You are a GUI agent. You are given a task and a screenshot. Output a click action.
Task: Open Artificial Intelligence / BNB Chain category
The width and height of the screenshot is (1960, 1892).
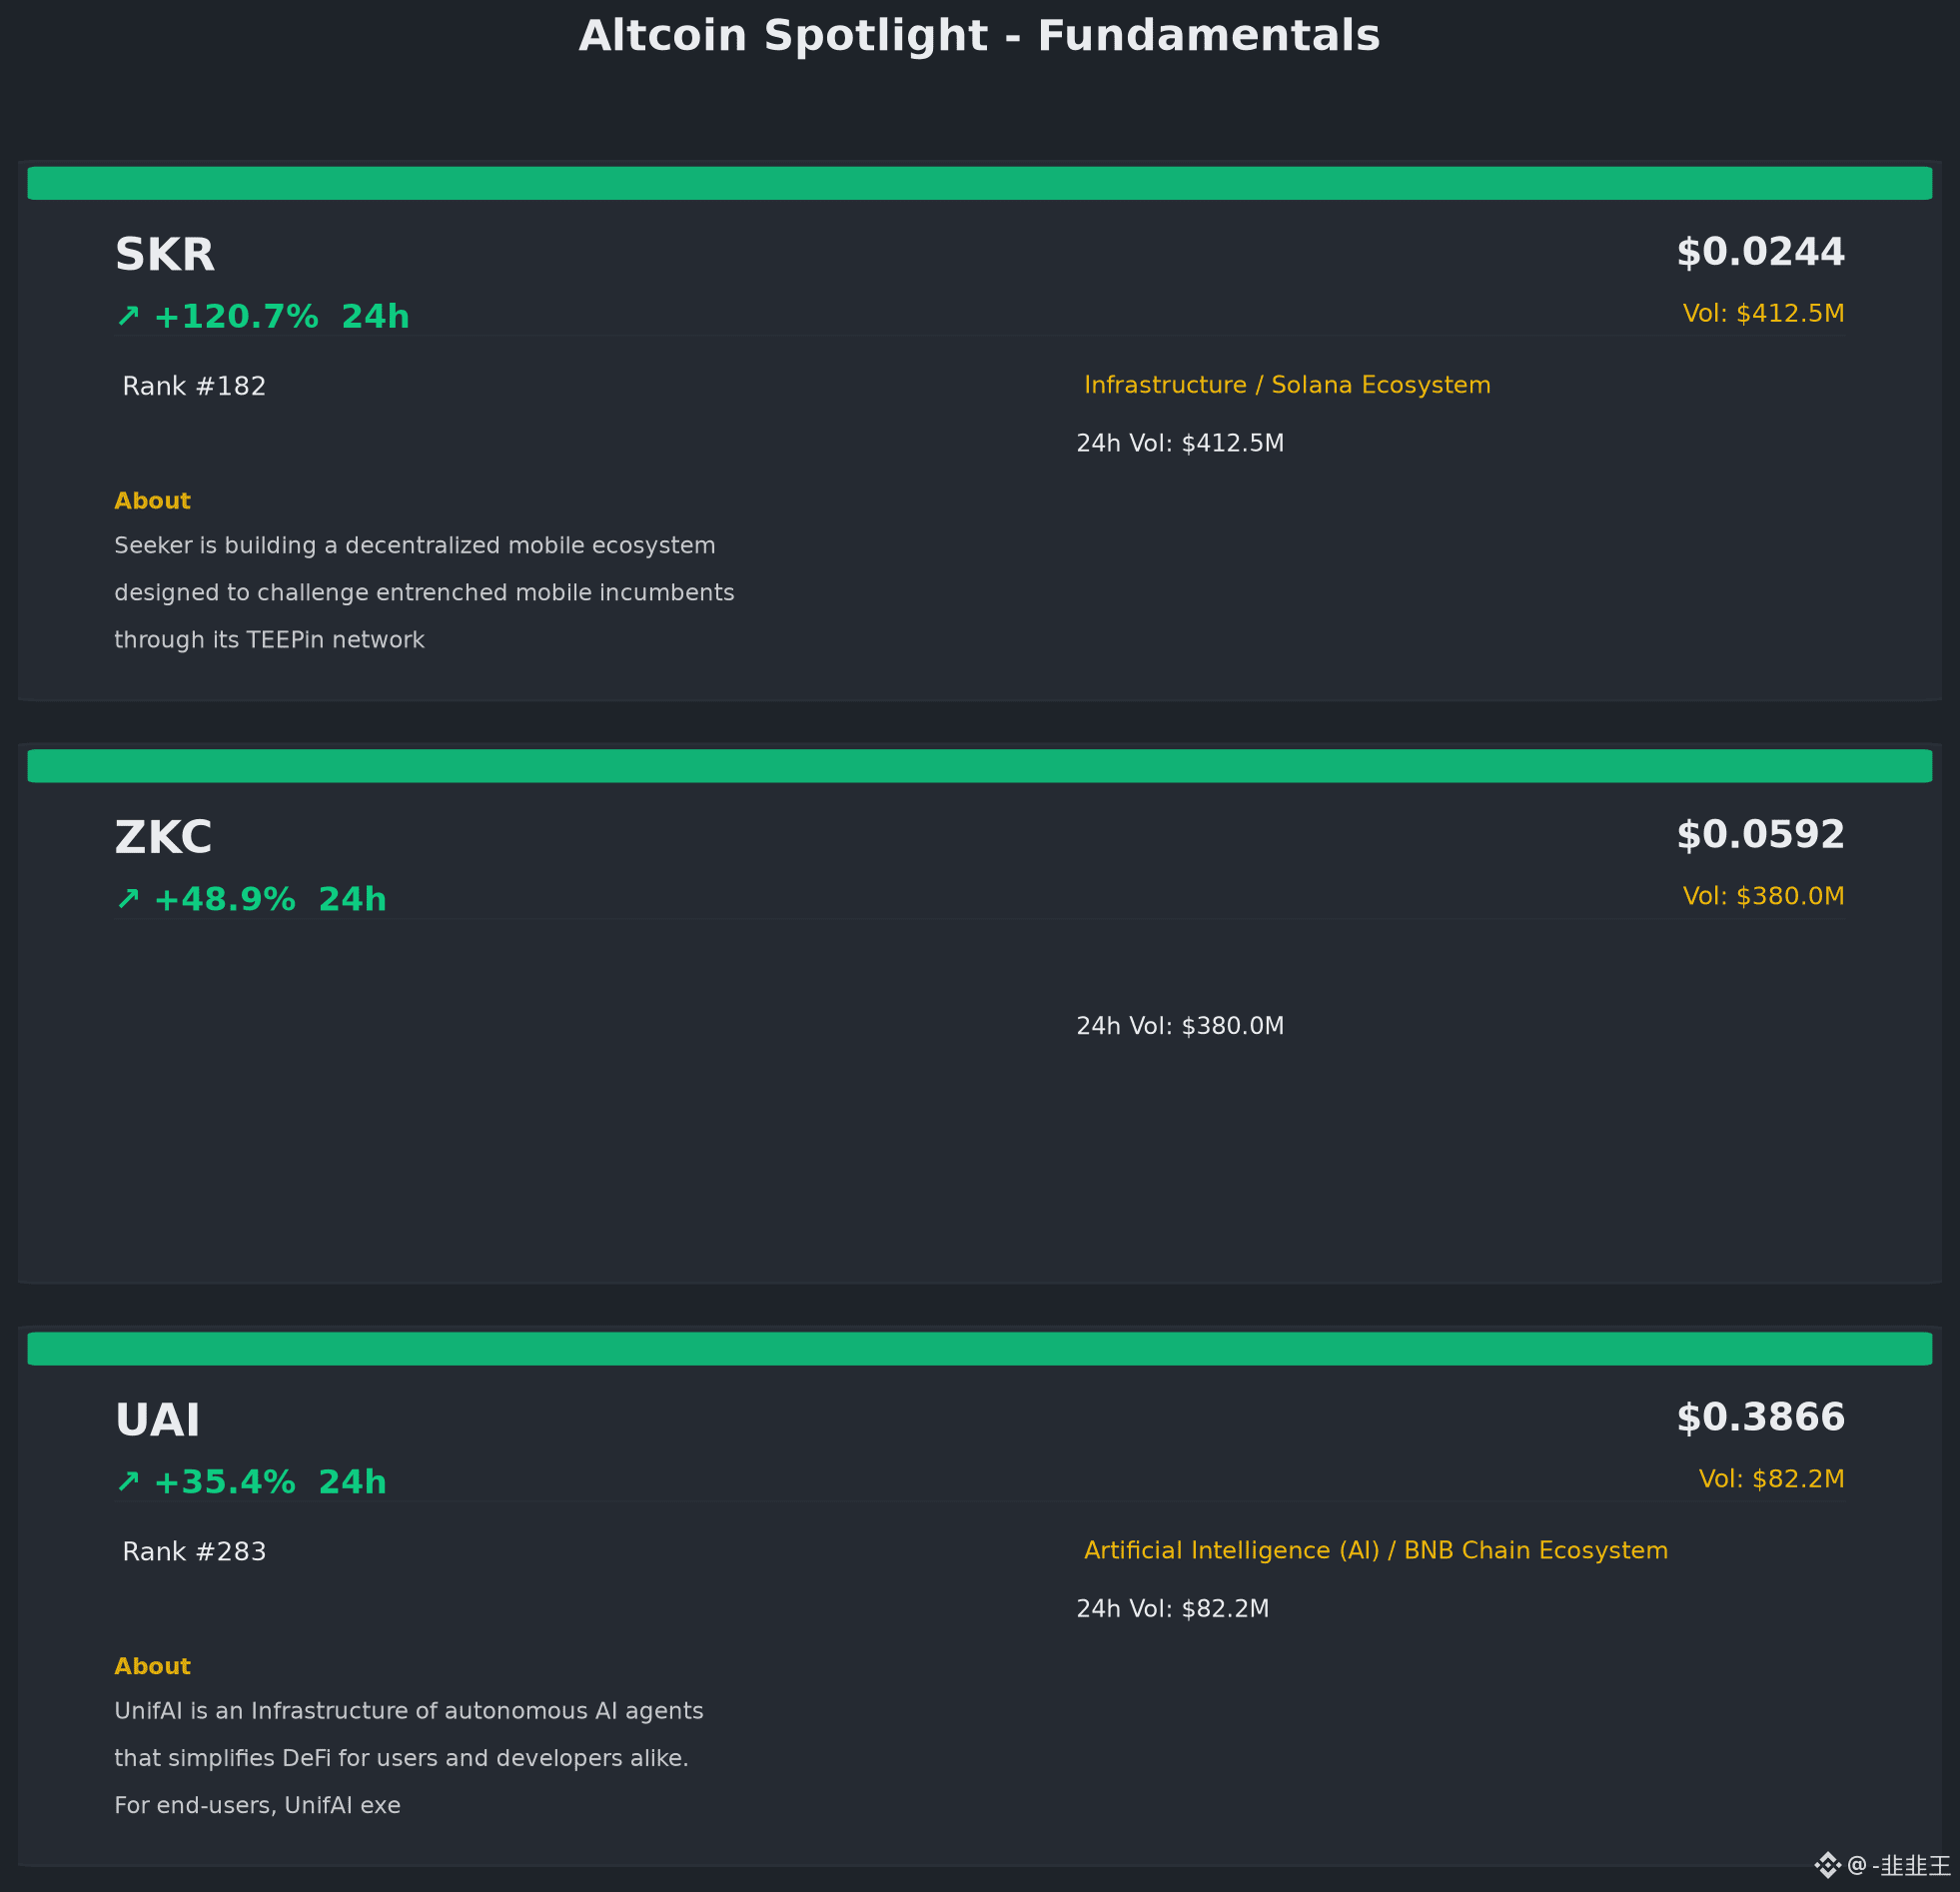point(1376,1550)
